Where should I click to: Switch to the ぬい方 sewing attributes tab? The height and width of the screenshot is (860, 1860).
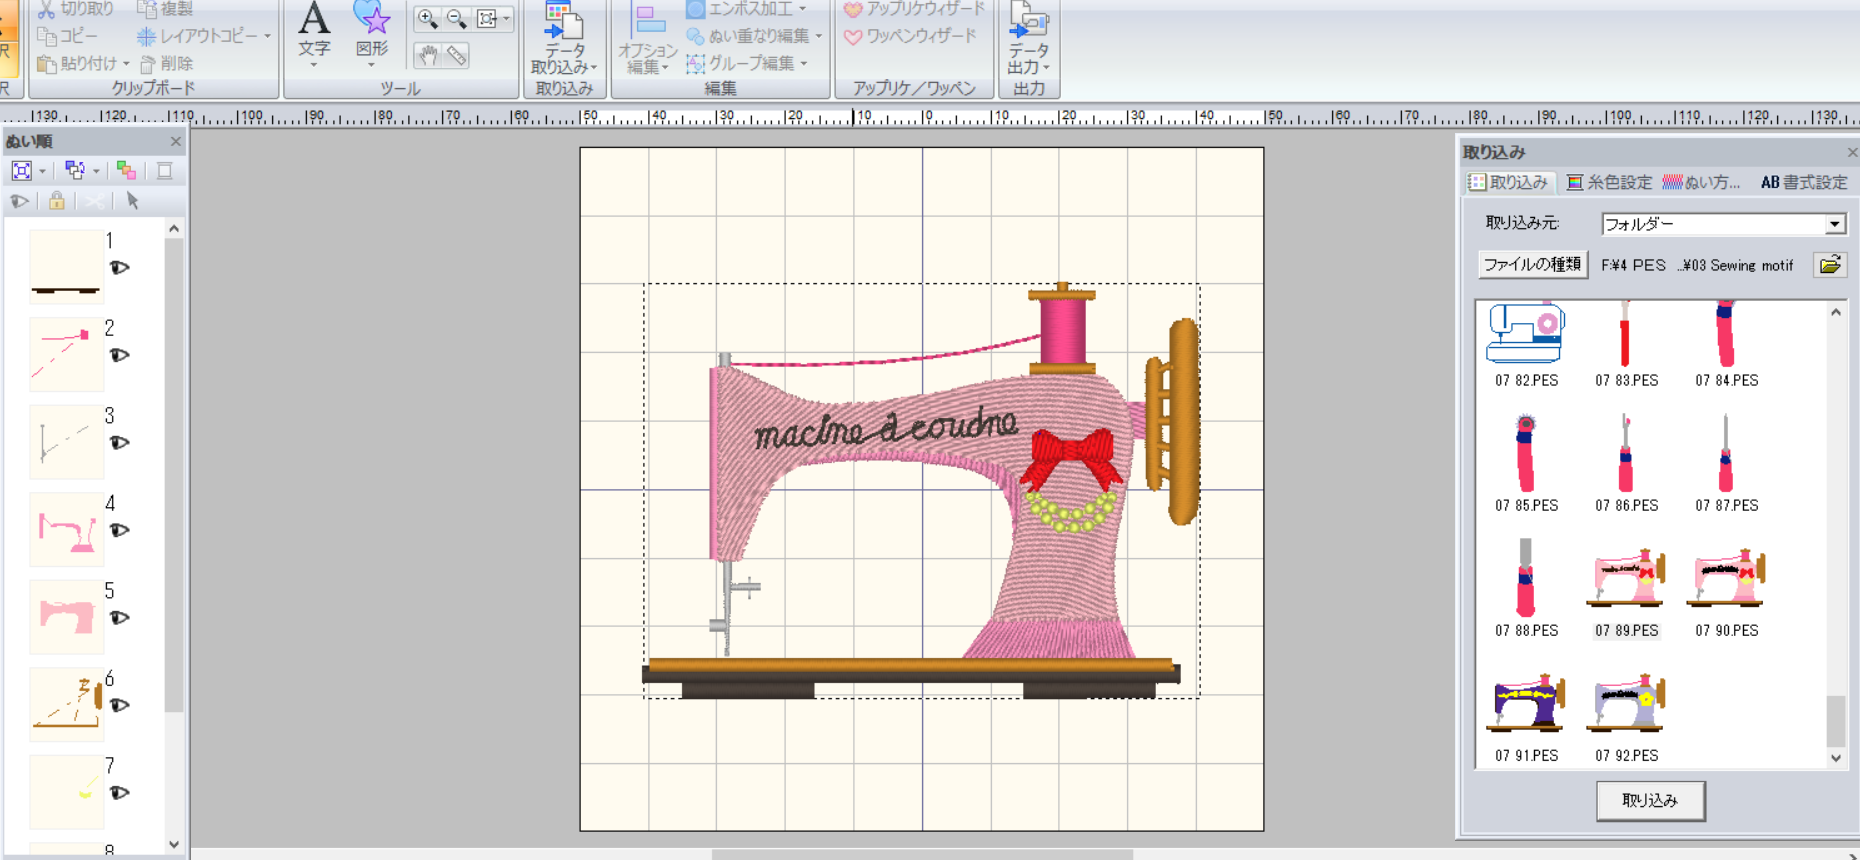1701,182
